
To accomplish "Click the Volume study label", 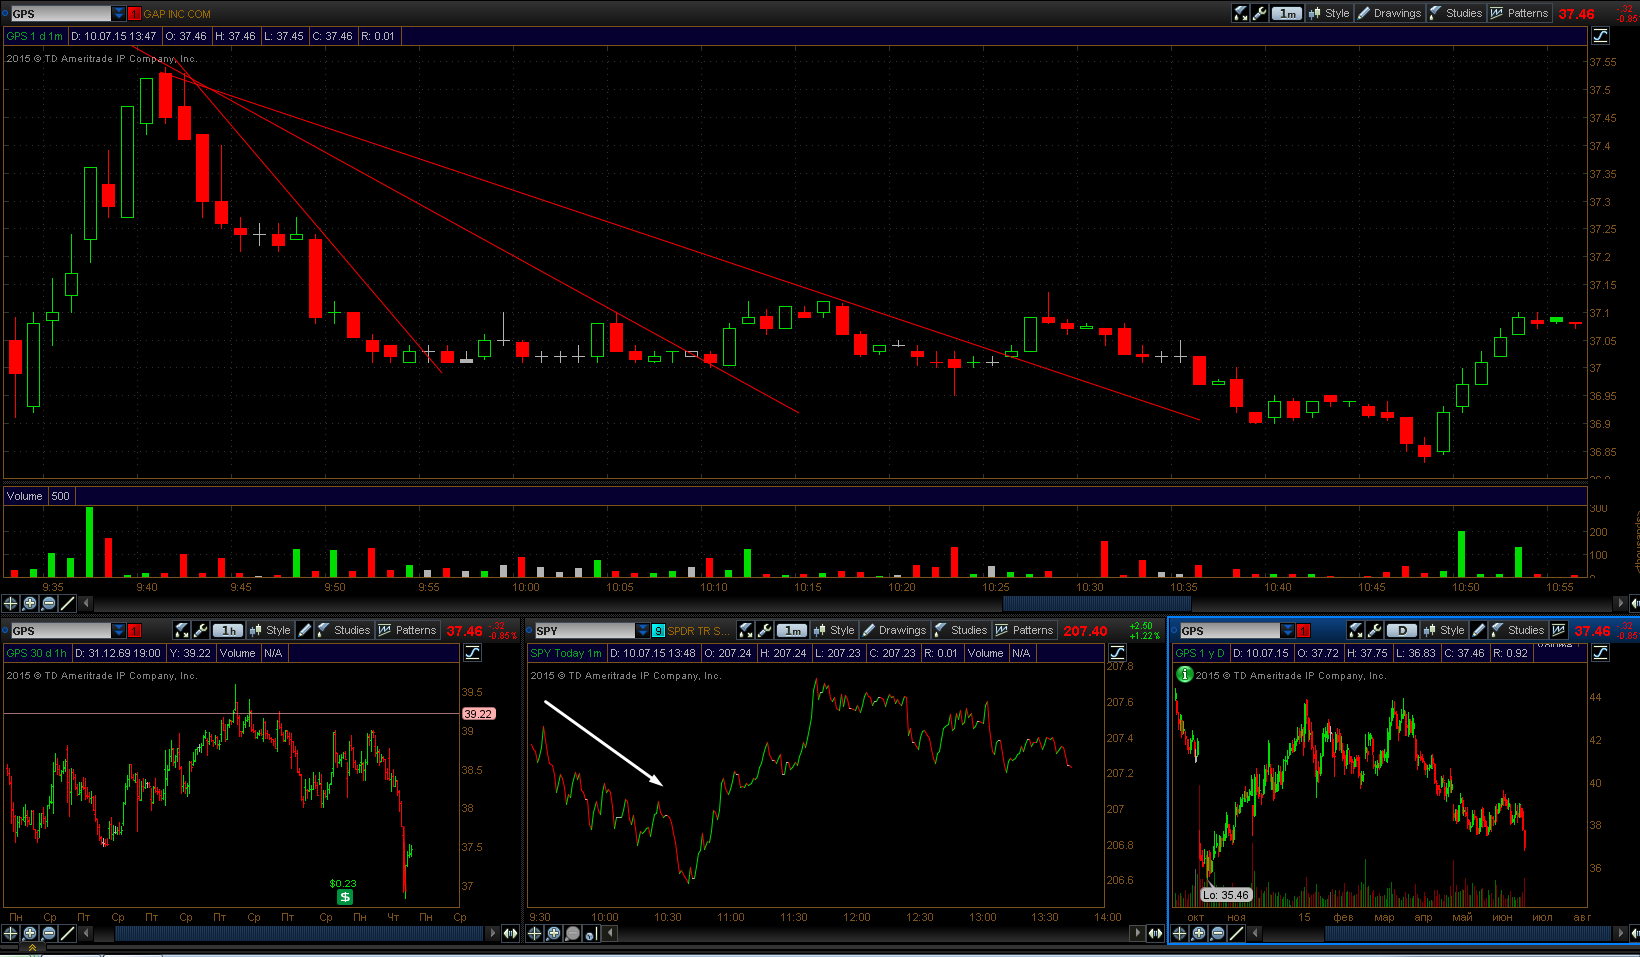I will click(x=25, y=496).
